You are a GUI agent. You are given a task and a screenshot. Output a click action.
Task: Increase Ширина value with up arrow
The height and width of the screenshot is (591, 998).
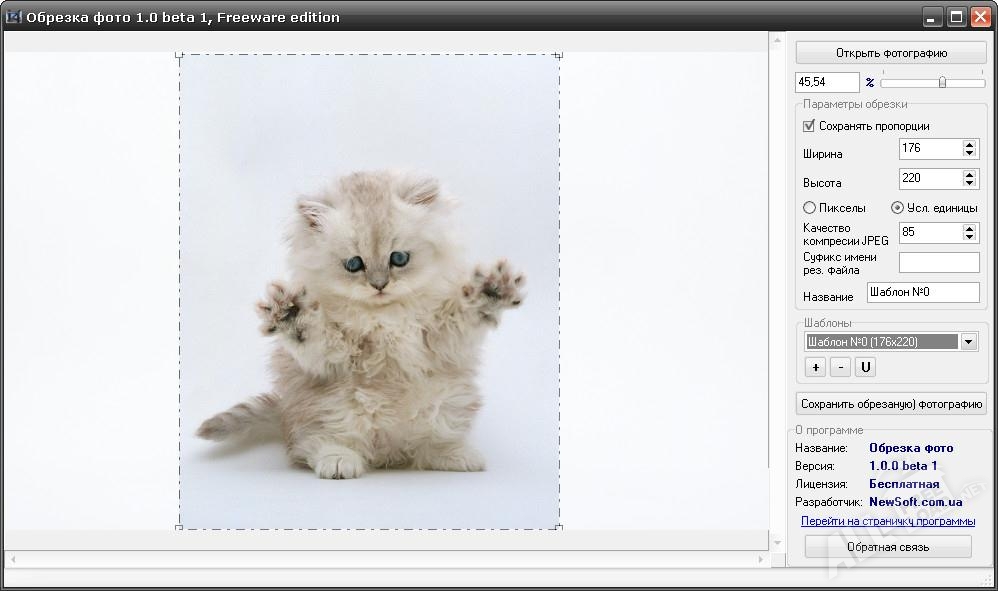969,144
